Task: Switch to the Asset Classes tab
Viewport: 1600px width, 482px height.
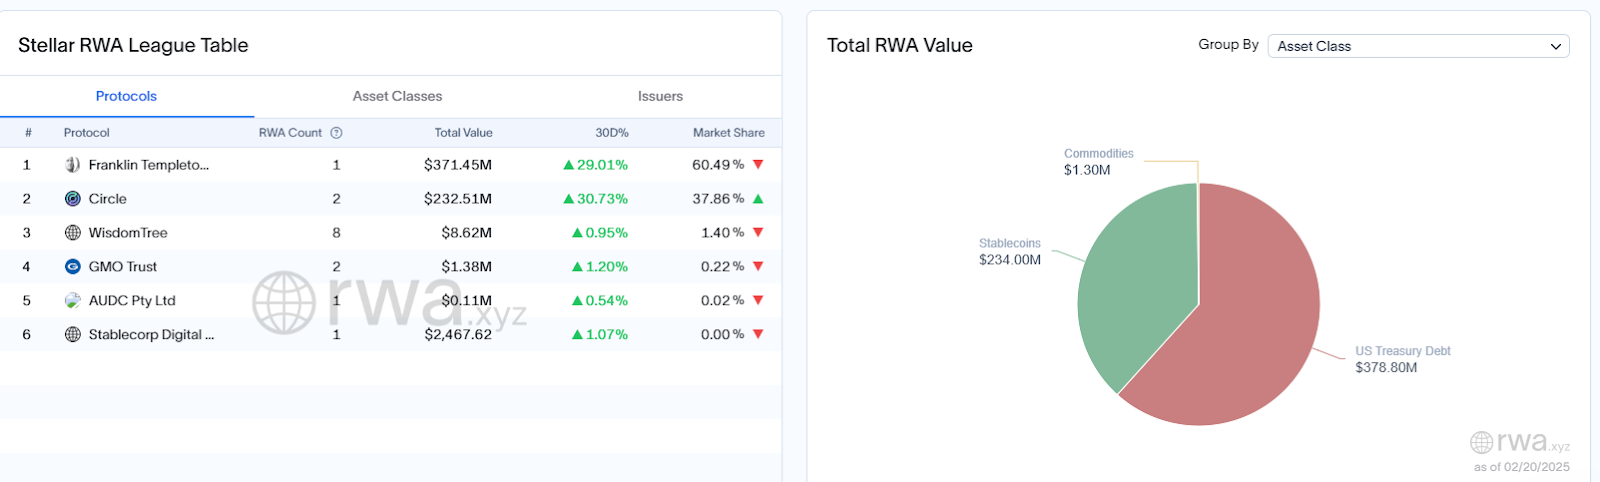Action: [x=397, y=96]
